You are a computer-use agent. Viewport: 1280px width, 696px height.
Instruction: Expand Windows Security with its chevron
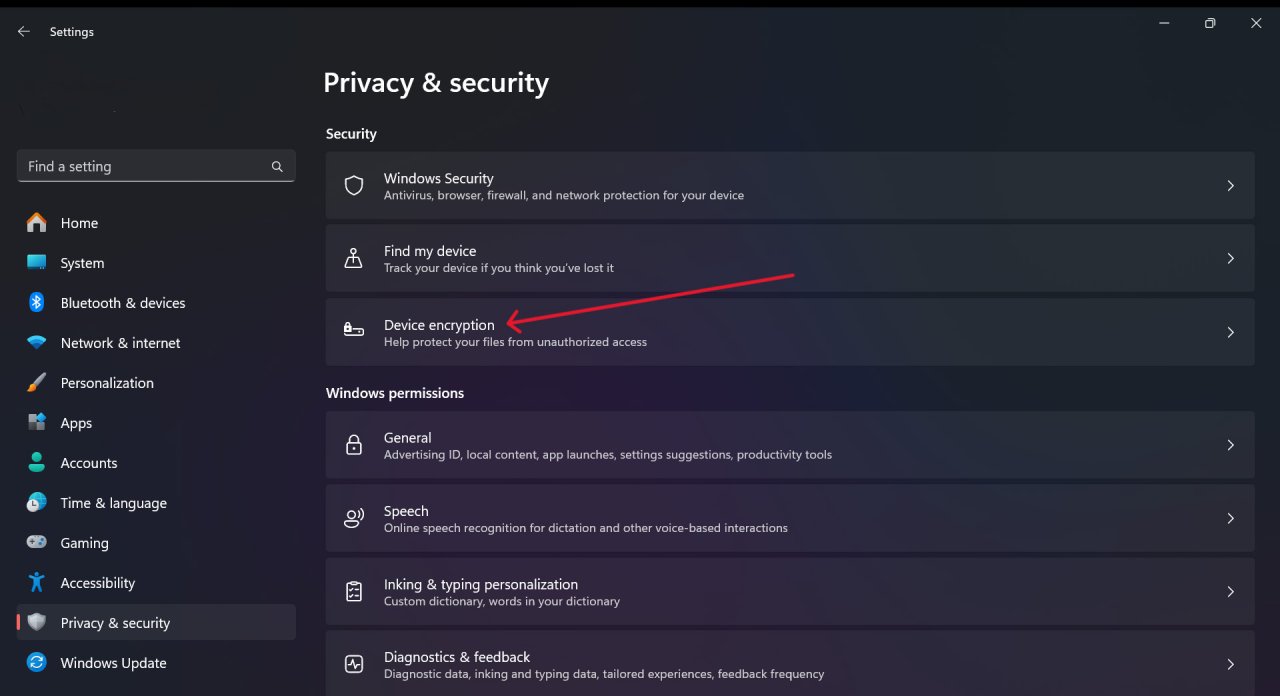coord(1231,186)
